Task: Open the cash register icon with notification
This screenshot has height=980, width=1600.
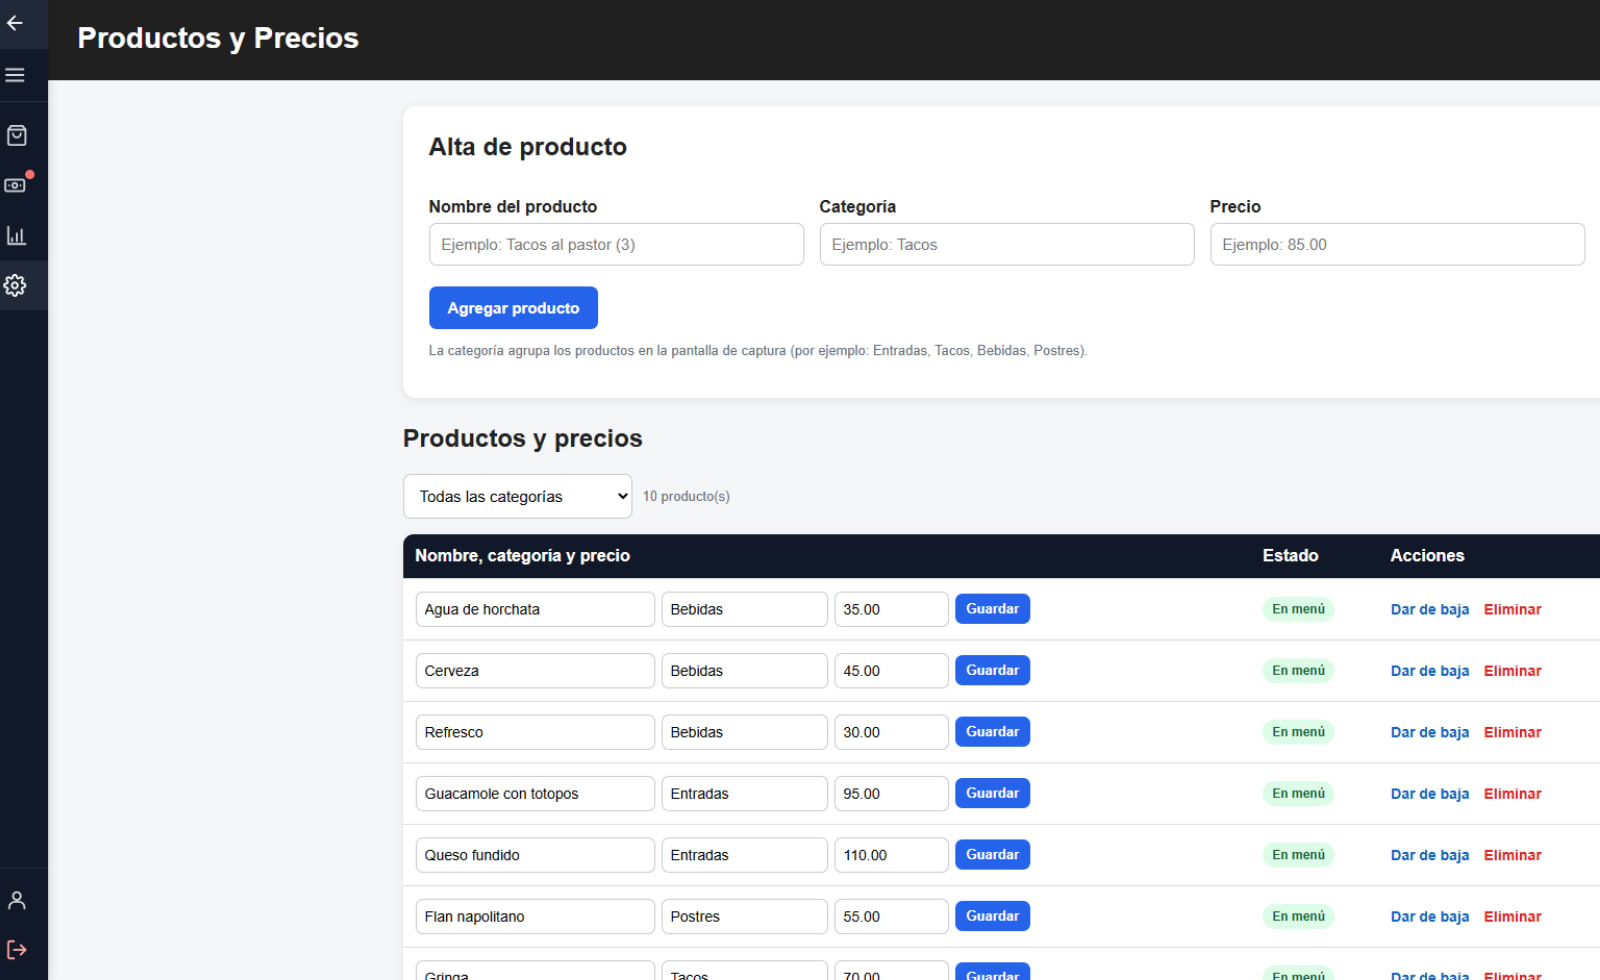Action: [x=16, y=185]
